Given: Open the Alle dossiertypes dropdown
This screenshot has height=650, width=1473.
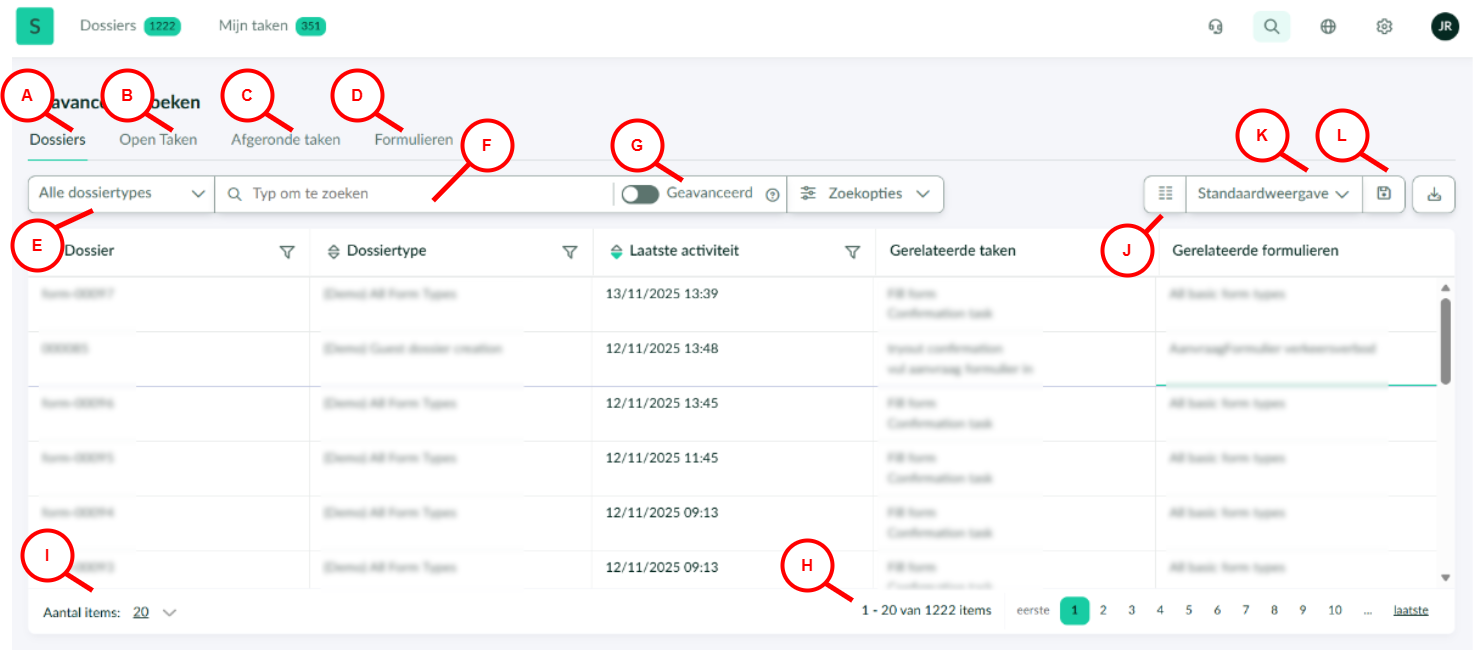Looking at the screenshot, I should click(121, 194).
